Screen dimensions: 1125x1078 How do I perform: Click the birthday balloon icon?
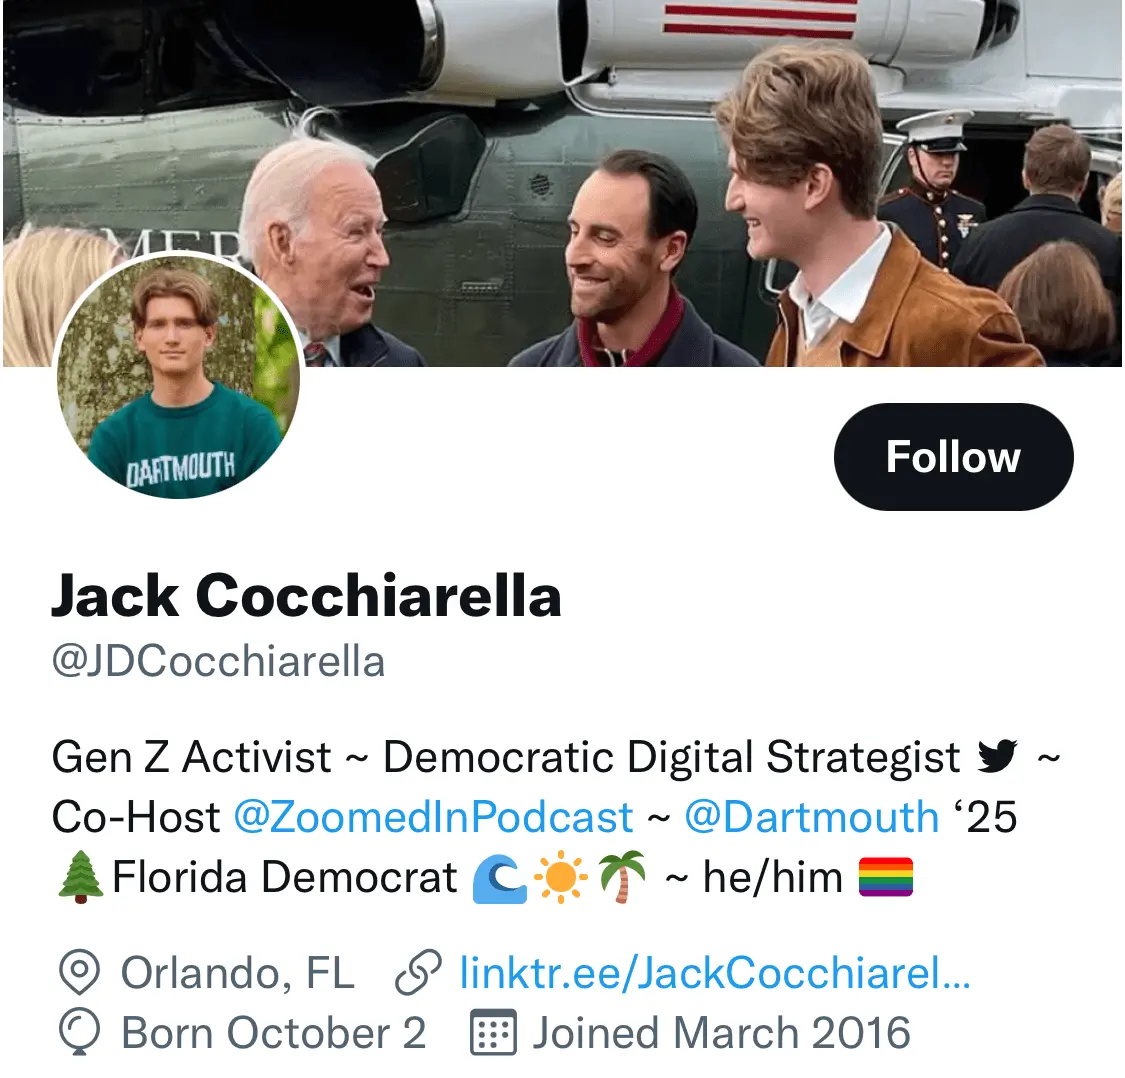78,1034
